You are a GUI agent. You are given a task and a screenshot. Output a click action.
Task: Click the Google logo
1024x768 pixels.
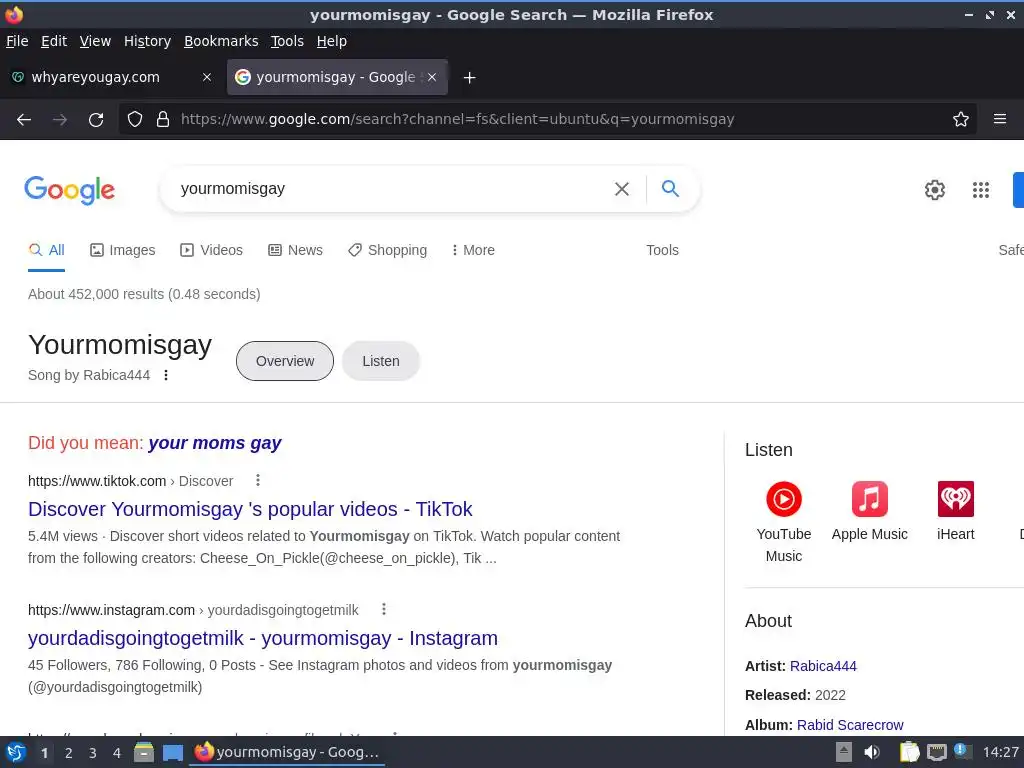pyautogui.click(x=70, y=190)
